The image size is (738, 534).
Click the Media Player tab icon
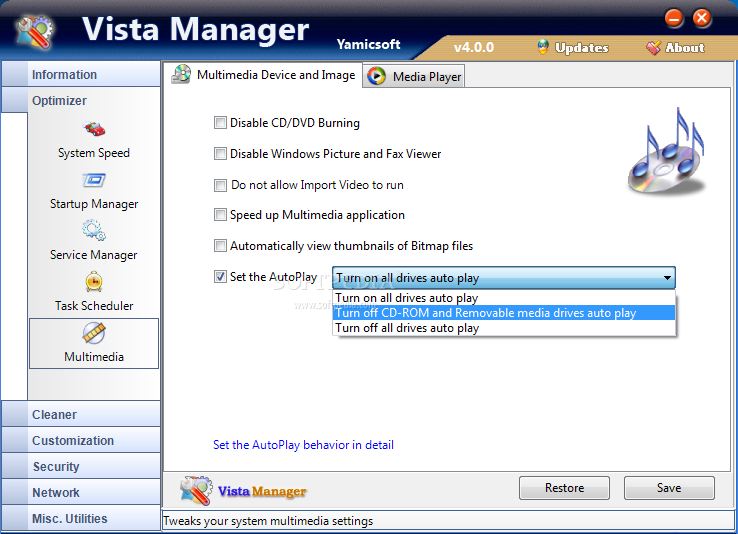pyautogui.click(x=376, y=76)
